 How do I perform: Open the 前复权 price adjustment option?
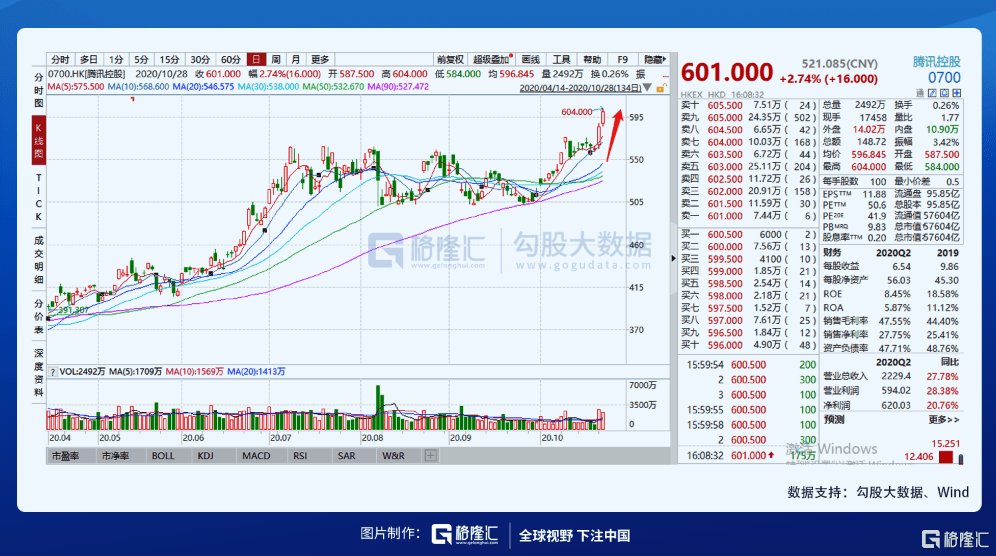click(450, 59)
